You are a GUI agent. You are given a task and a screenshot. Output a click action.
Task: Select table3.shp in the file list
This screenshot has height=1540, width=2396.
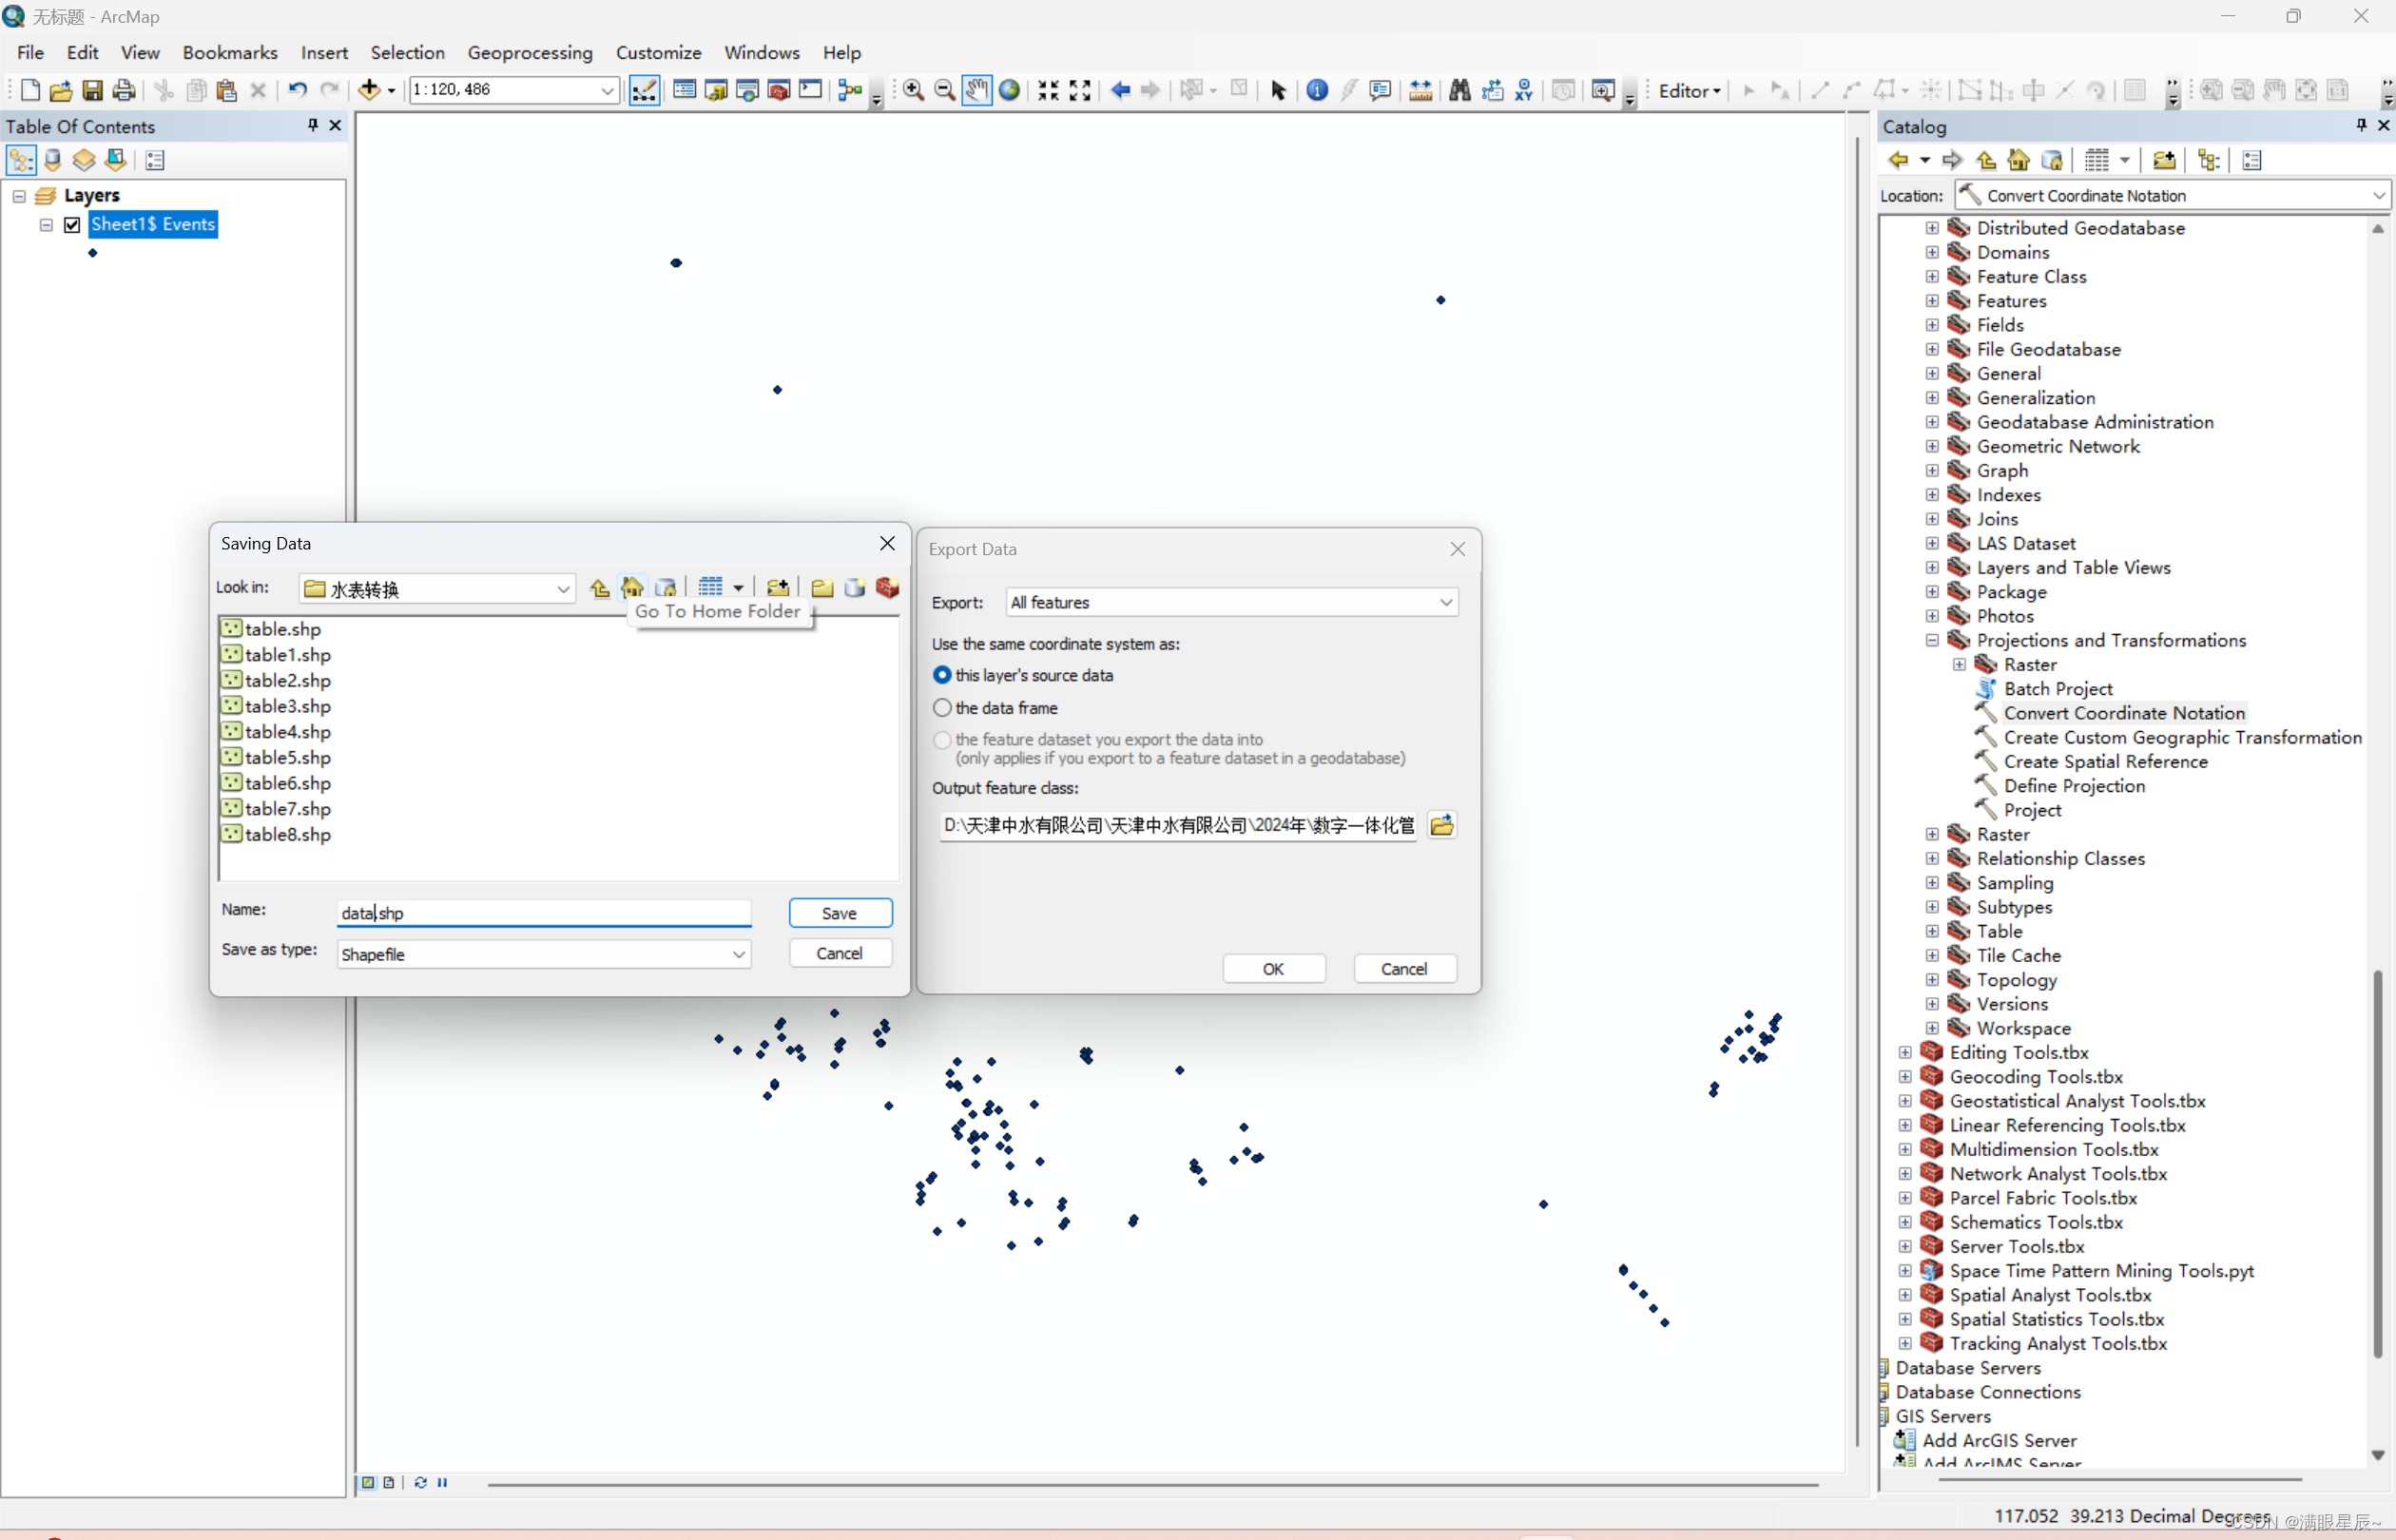(x=287, y=706)
